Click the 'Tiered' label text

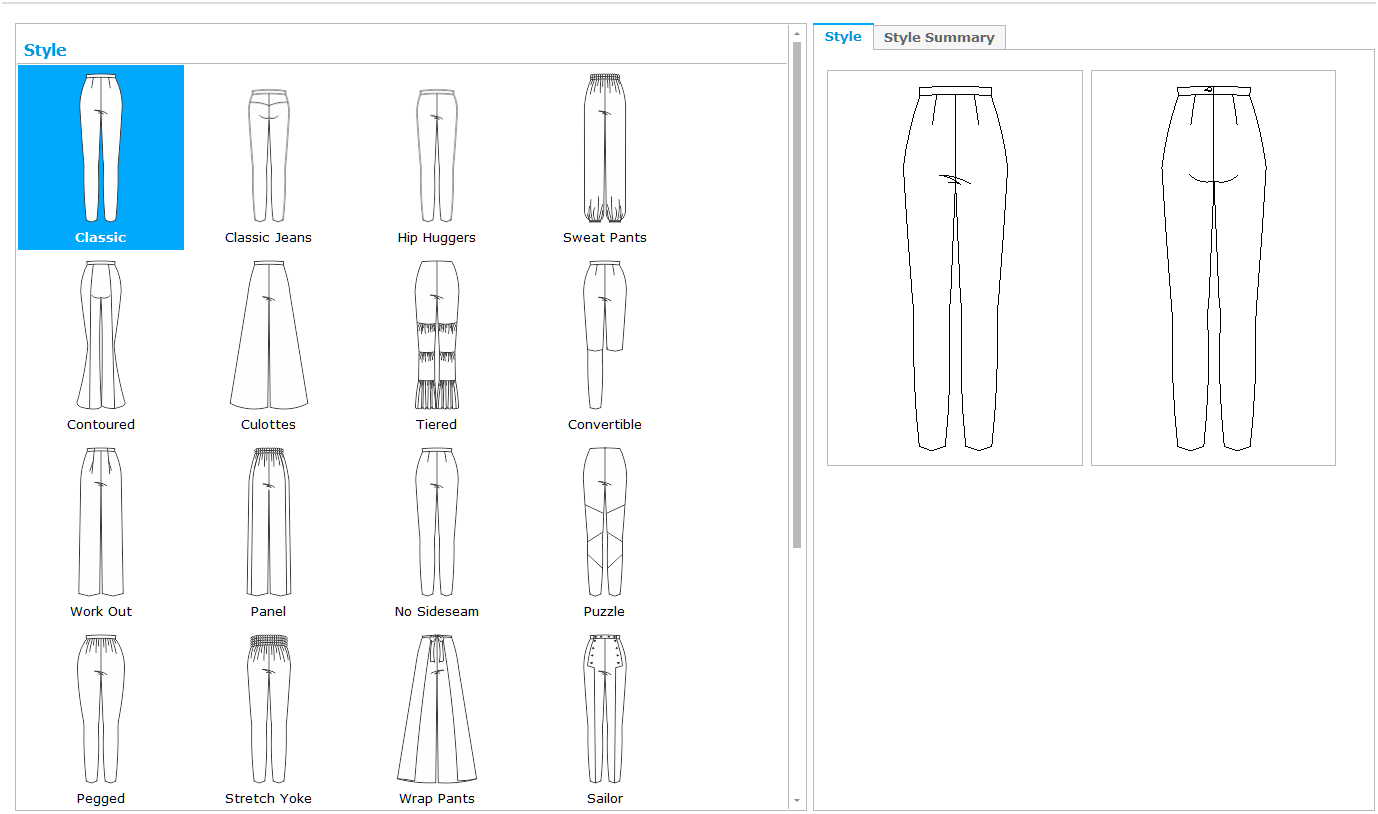click(436, 425)
